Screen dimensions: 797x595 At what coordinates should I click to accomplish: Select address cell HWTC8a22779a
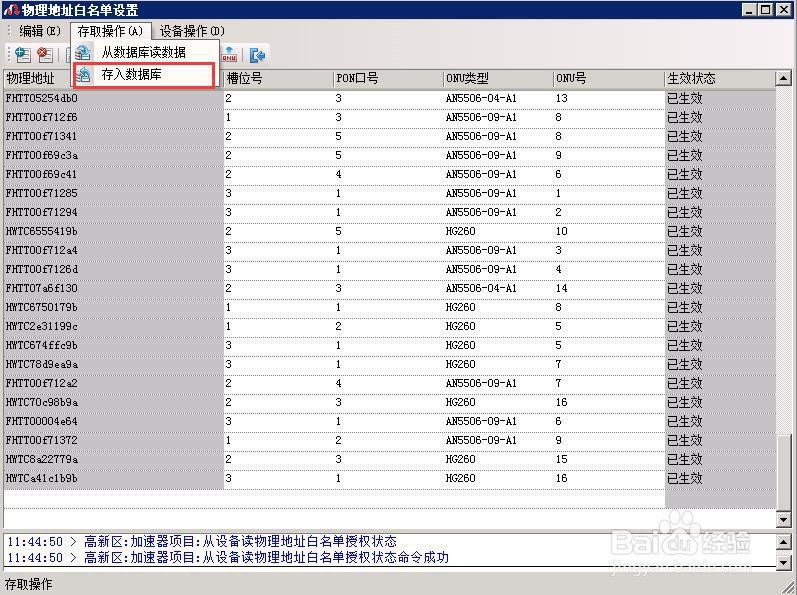pyautogui.click(x=114, y=459)
